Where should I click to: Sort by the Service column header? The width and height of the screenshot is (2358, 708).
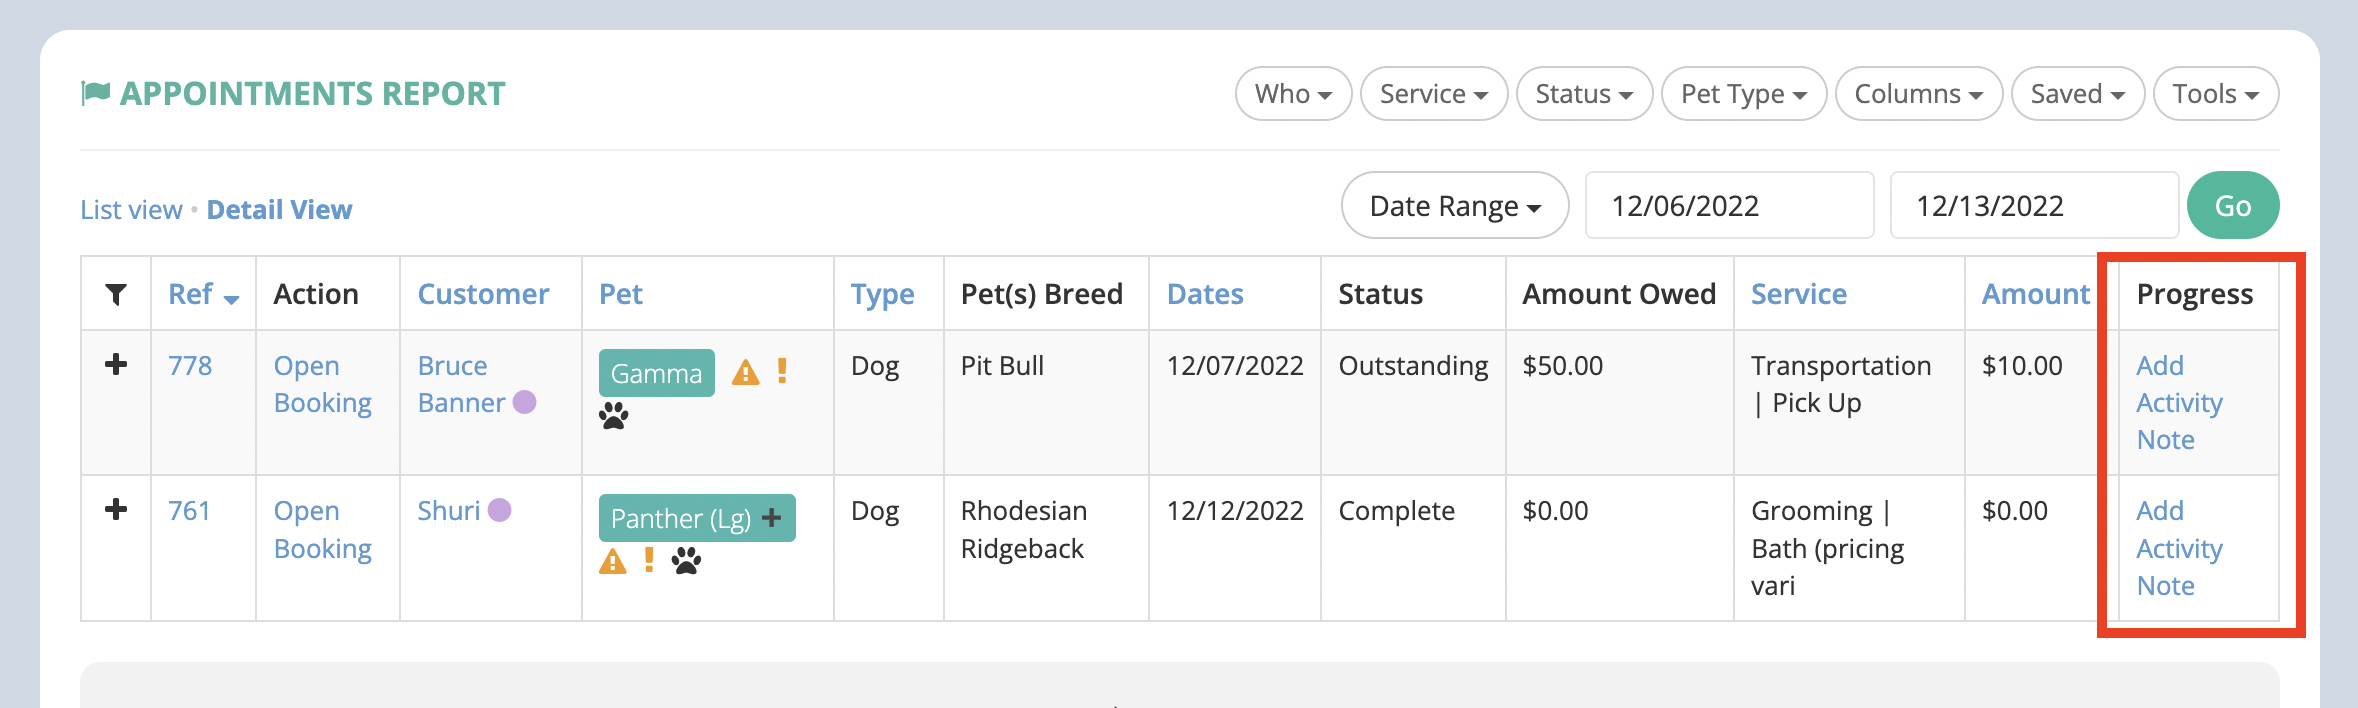1798,294
